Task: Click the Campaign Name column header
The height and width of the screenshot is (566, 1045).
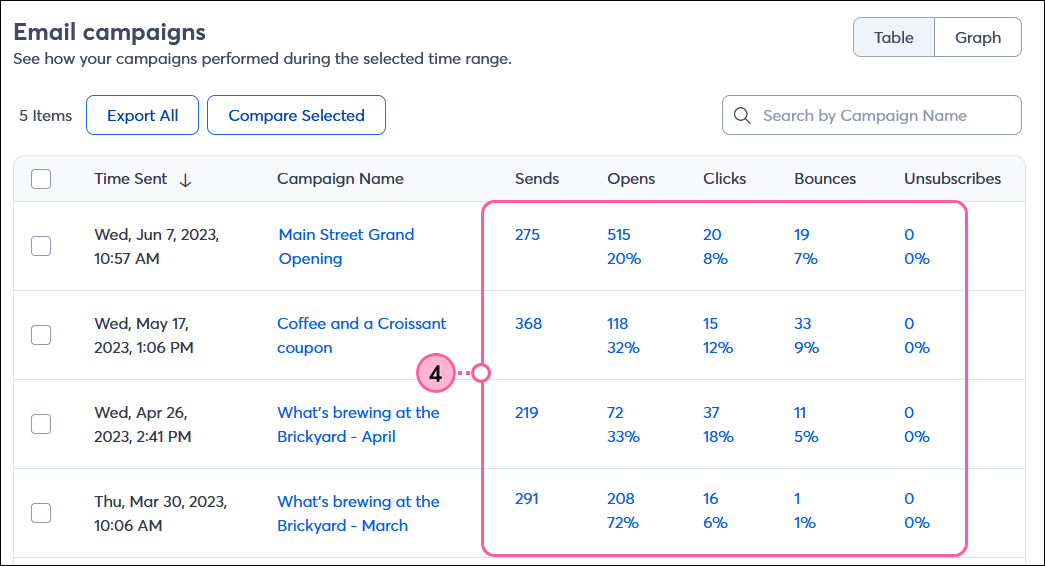Action: pyautogui.click(x=341, y=179)
